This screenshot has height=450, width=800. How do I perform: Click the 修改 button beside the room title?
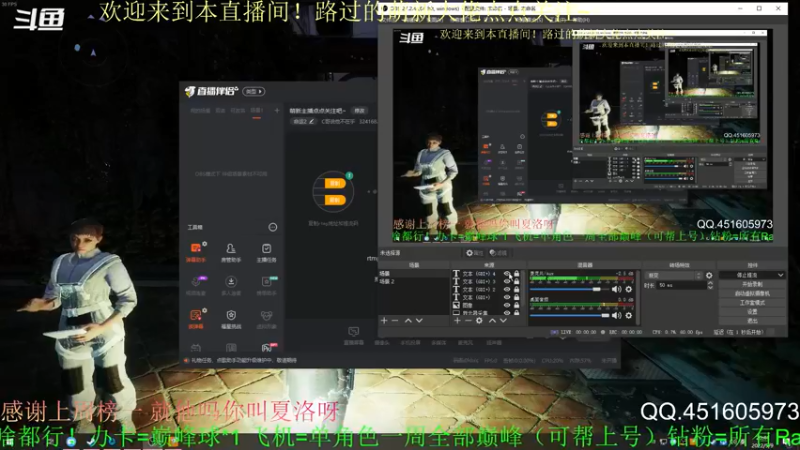[360, 111]
